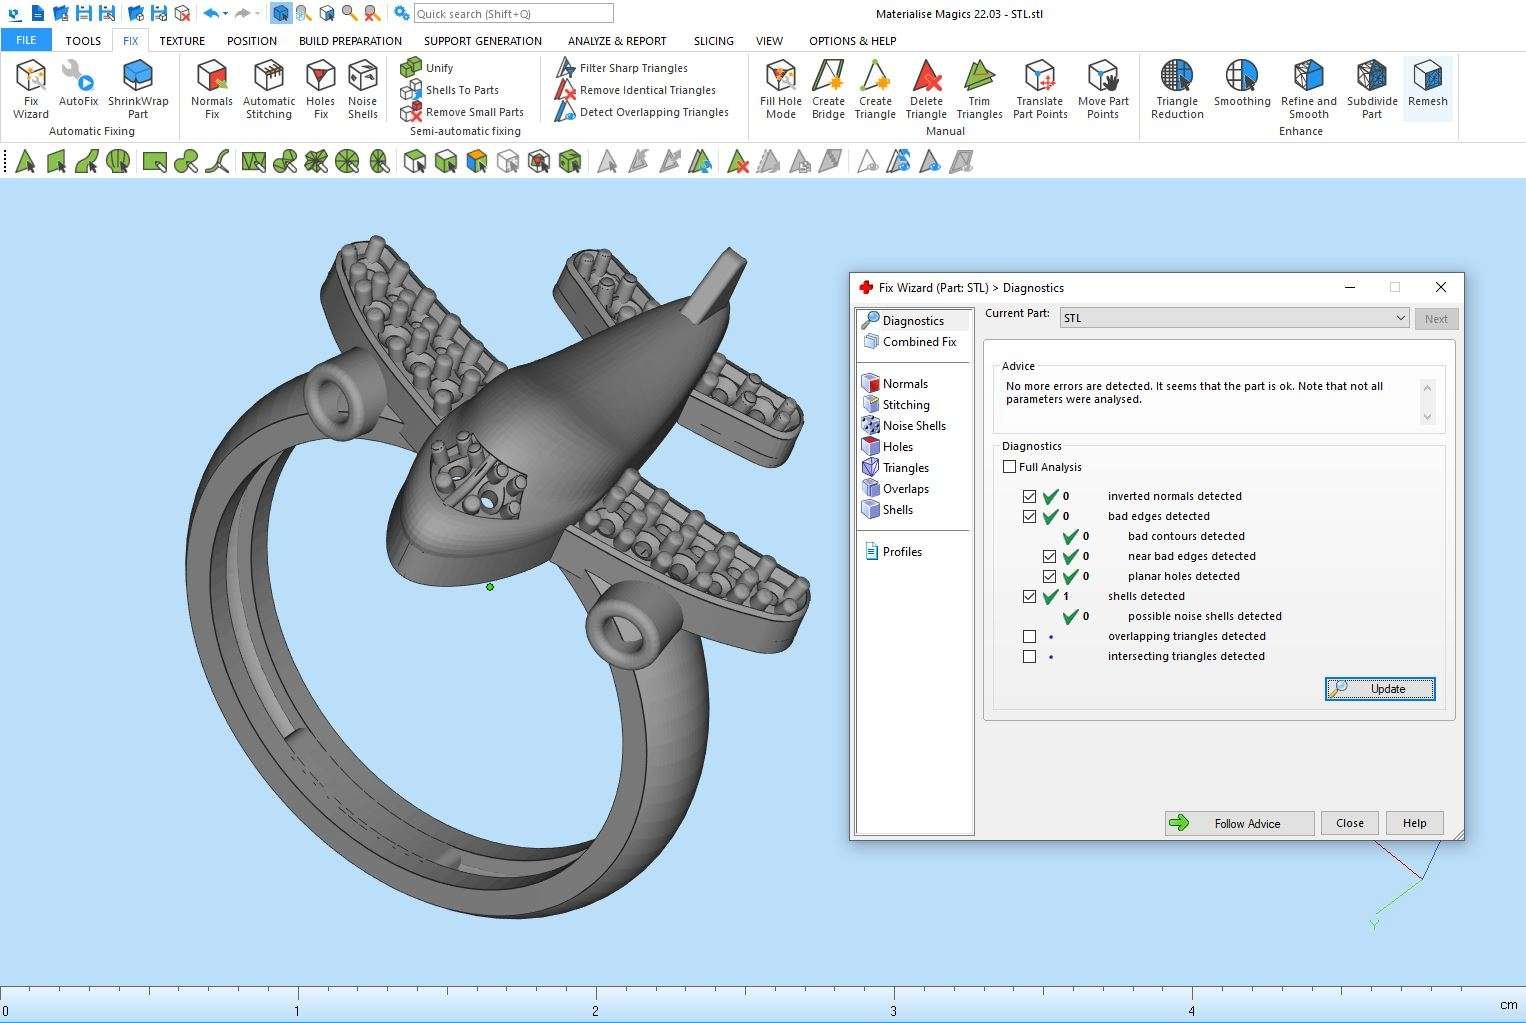
Task: Enable the Full Analysis checkbox
Action: 1010,467
